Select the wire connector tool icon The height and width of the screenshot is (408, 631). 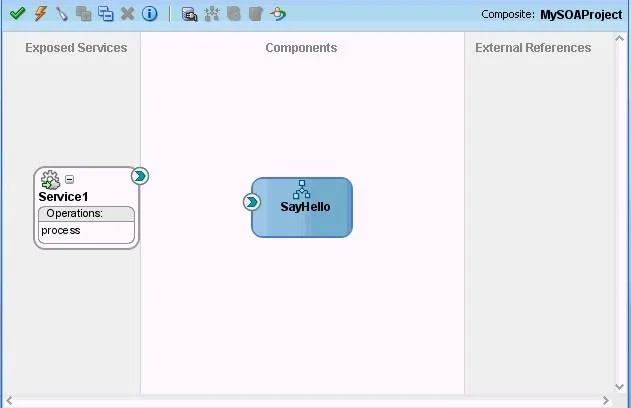point(62,14)
